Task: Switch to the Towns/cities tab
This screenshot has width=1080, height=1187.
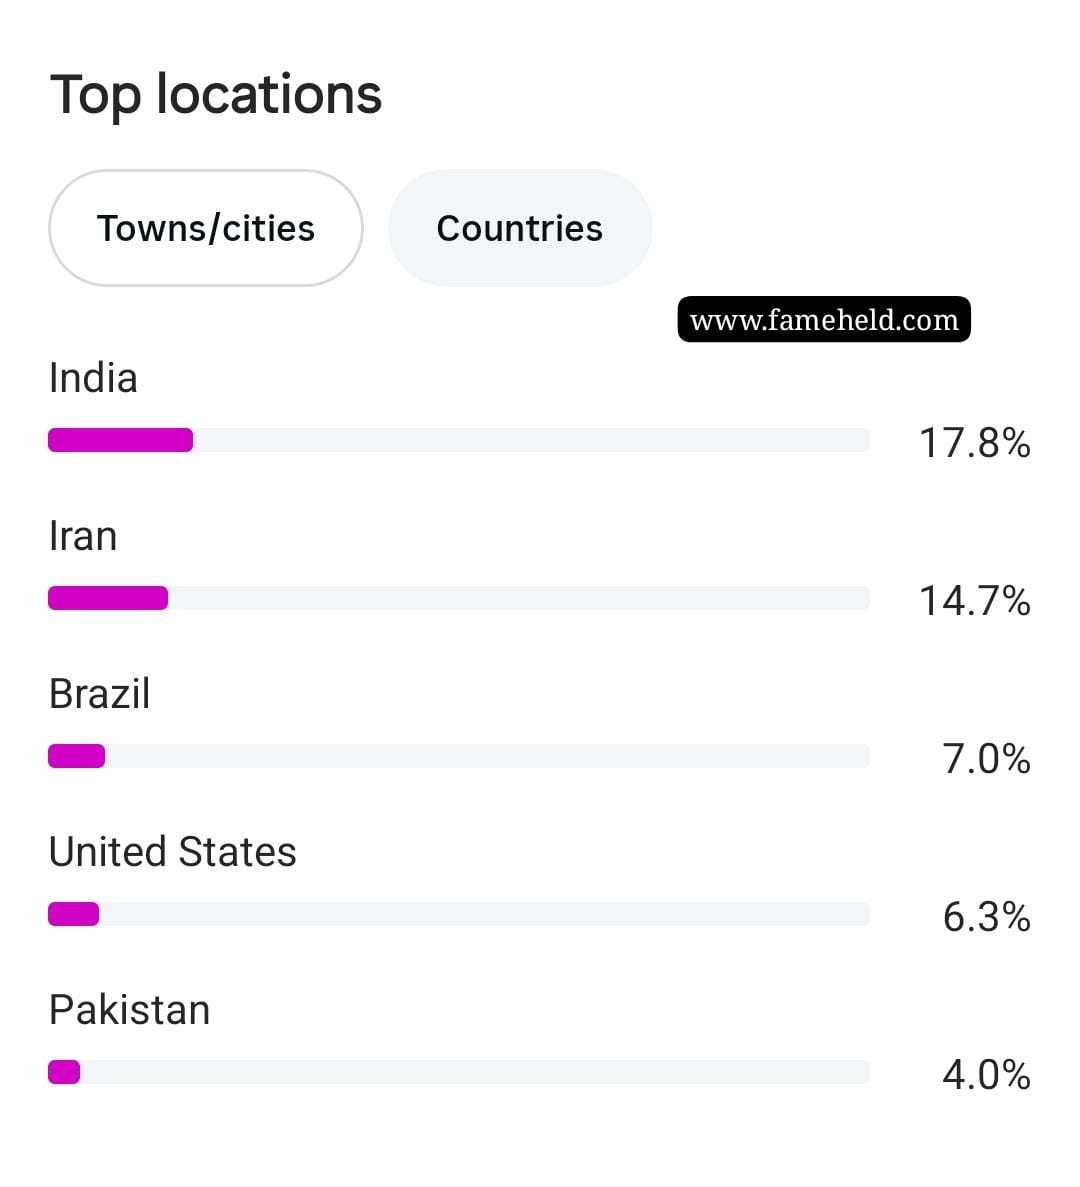Action: coord(206,228)
